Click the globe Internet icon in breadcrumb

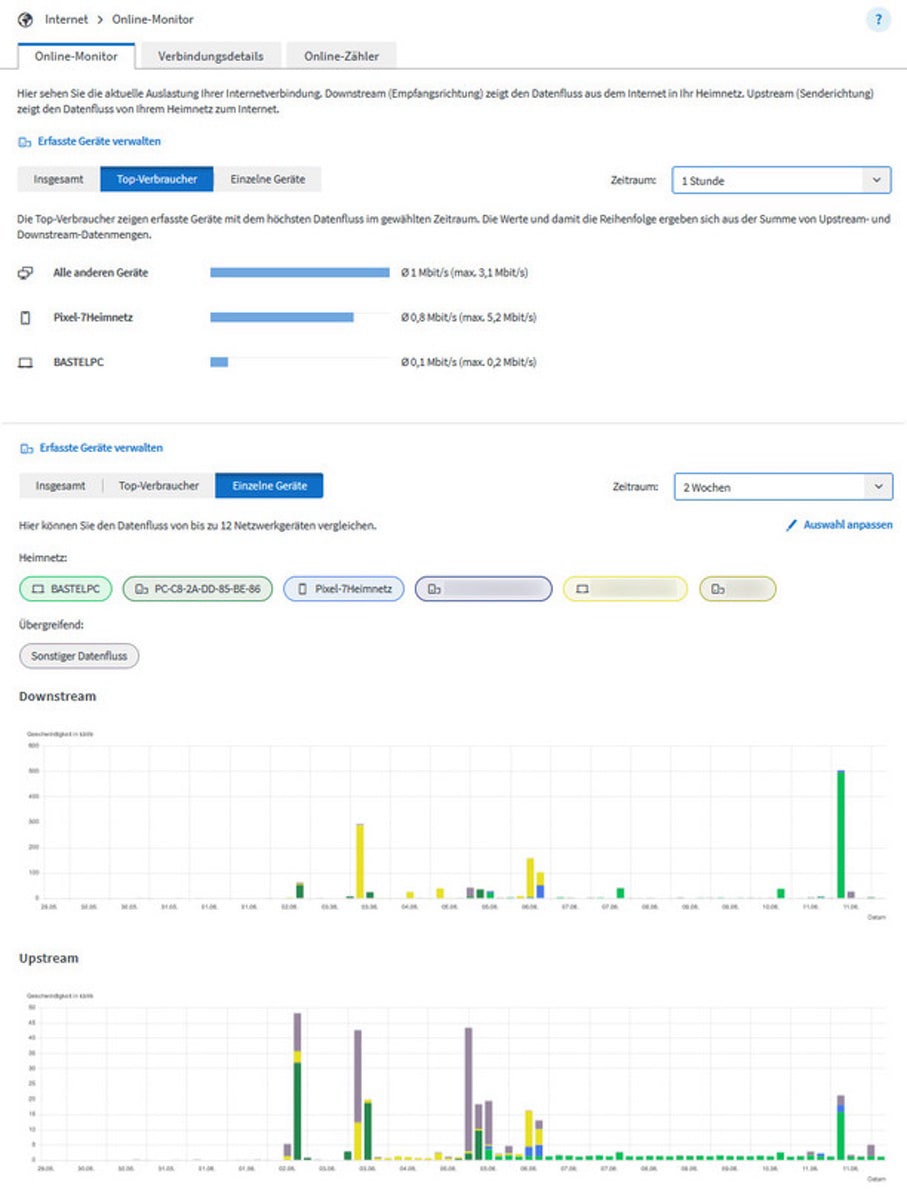coord(26,19)
